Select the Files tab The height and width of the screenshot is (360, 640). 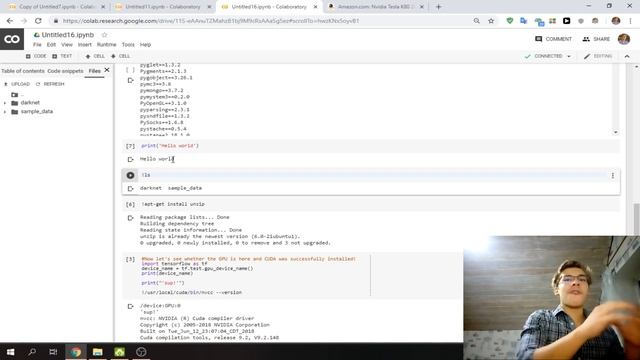tap(94, 71)
